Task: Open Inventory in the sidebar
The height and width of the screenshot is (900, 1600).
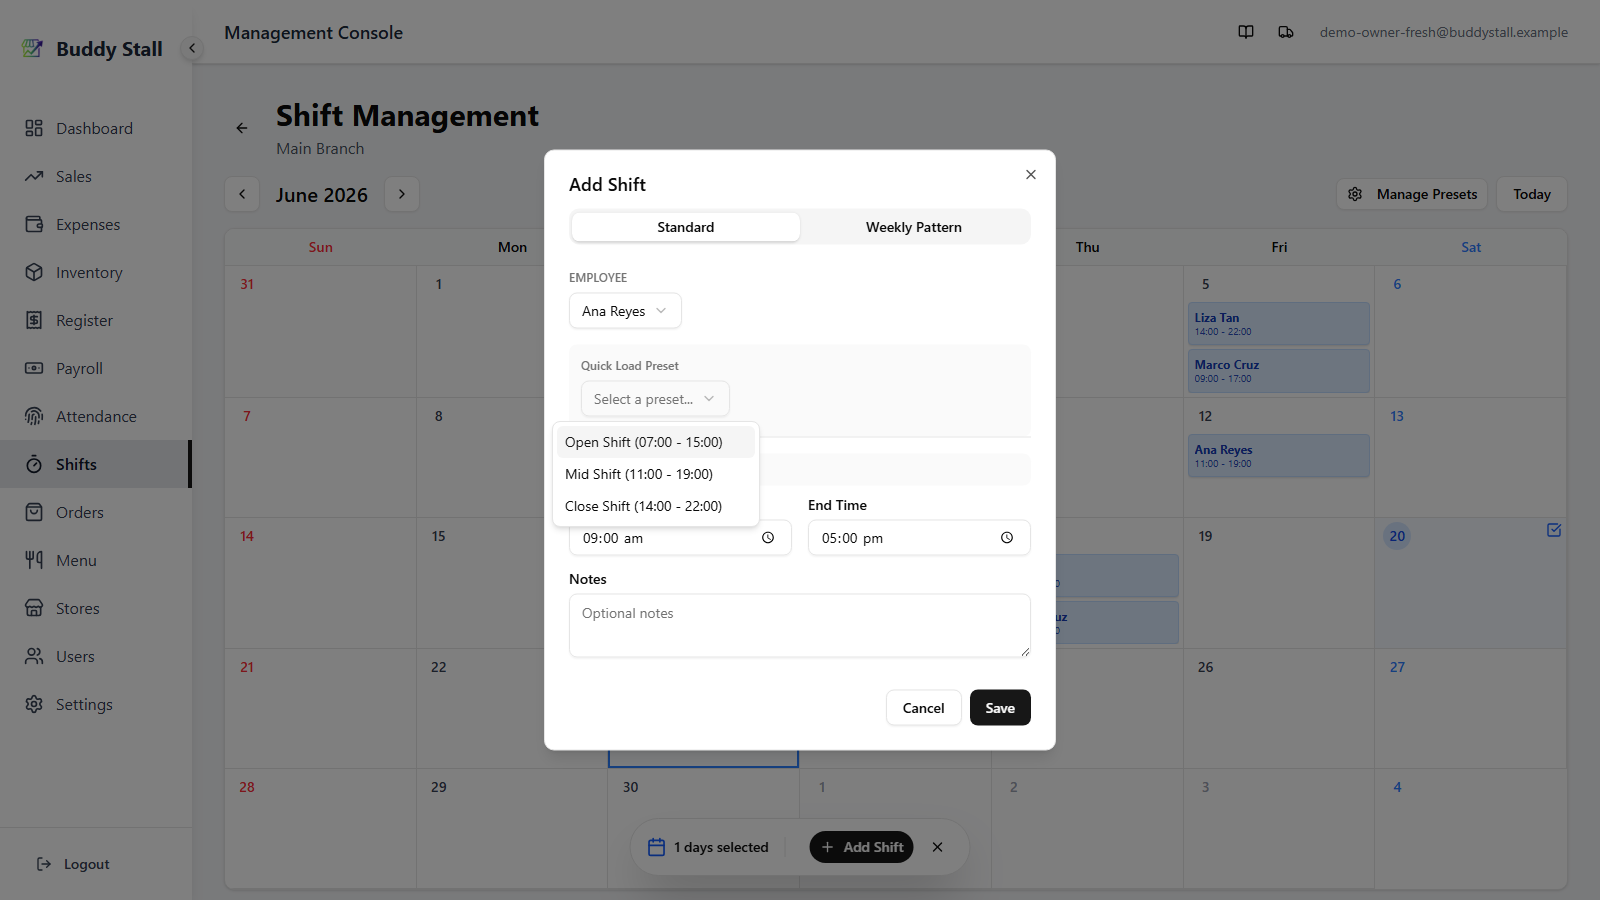Action: (95, 272)
